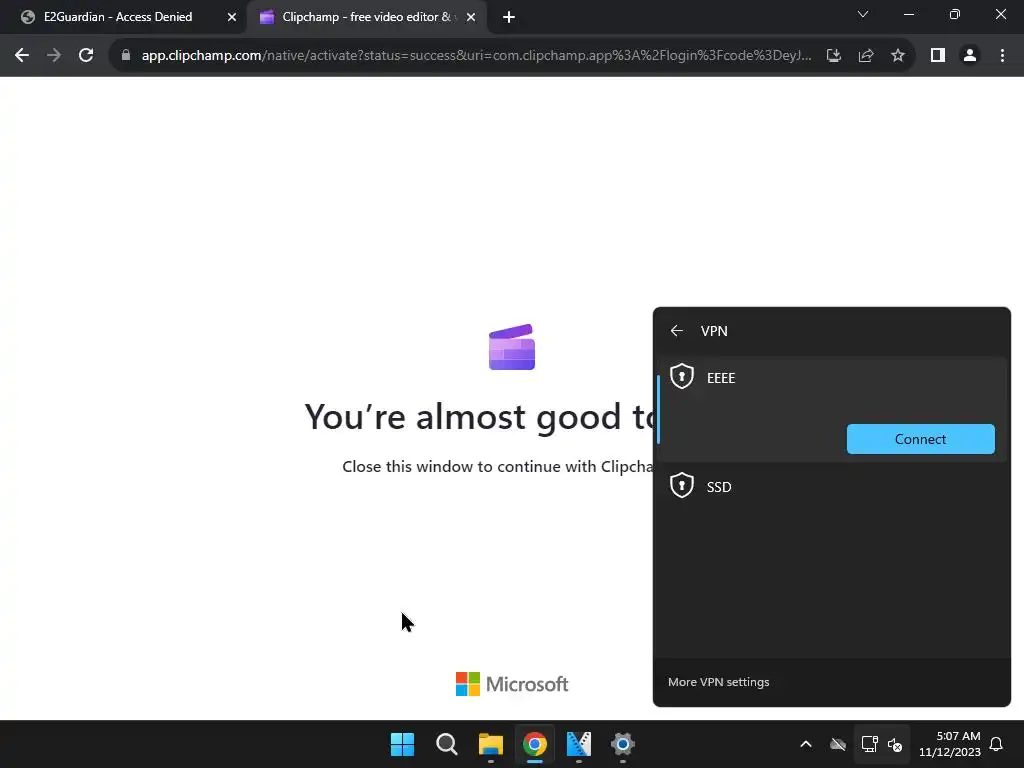
Task: Install app icon in address bar
Action: coord(834,56)
